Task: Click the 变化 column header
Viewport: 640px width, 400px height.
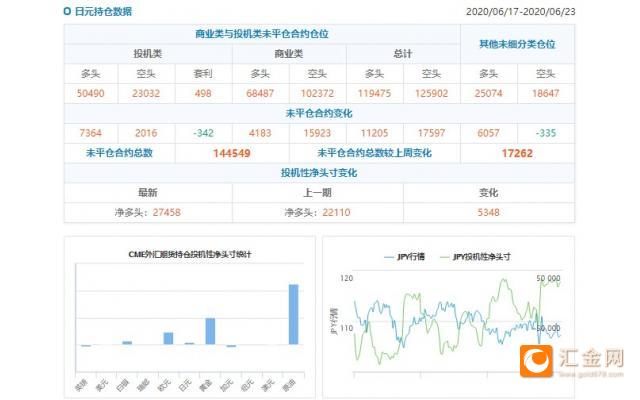Action: click(x=489, y=193)
